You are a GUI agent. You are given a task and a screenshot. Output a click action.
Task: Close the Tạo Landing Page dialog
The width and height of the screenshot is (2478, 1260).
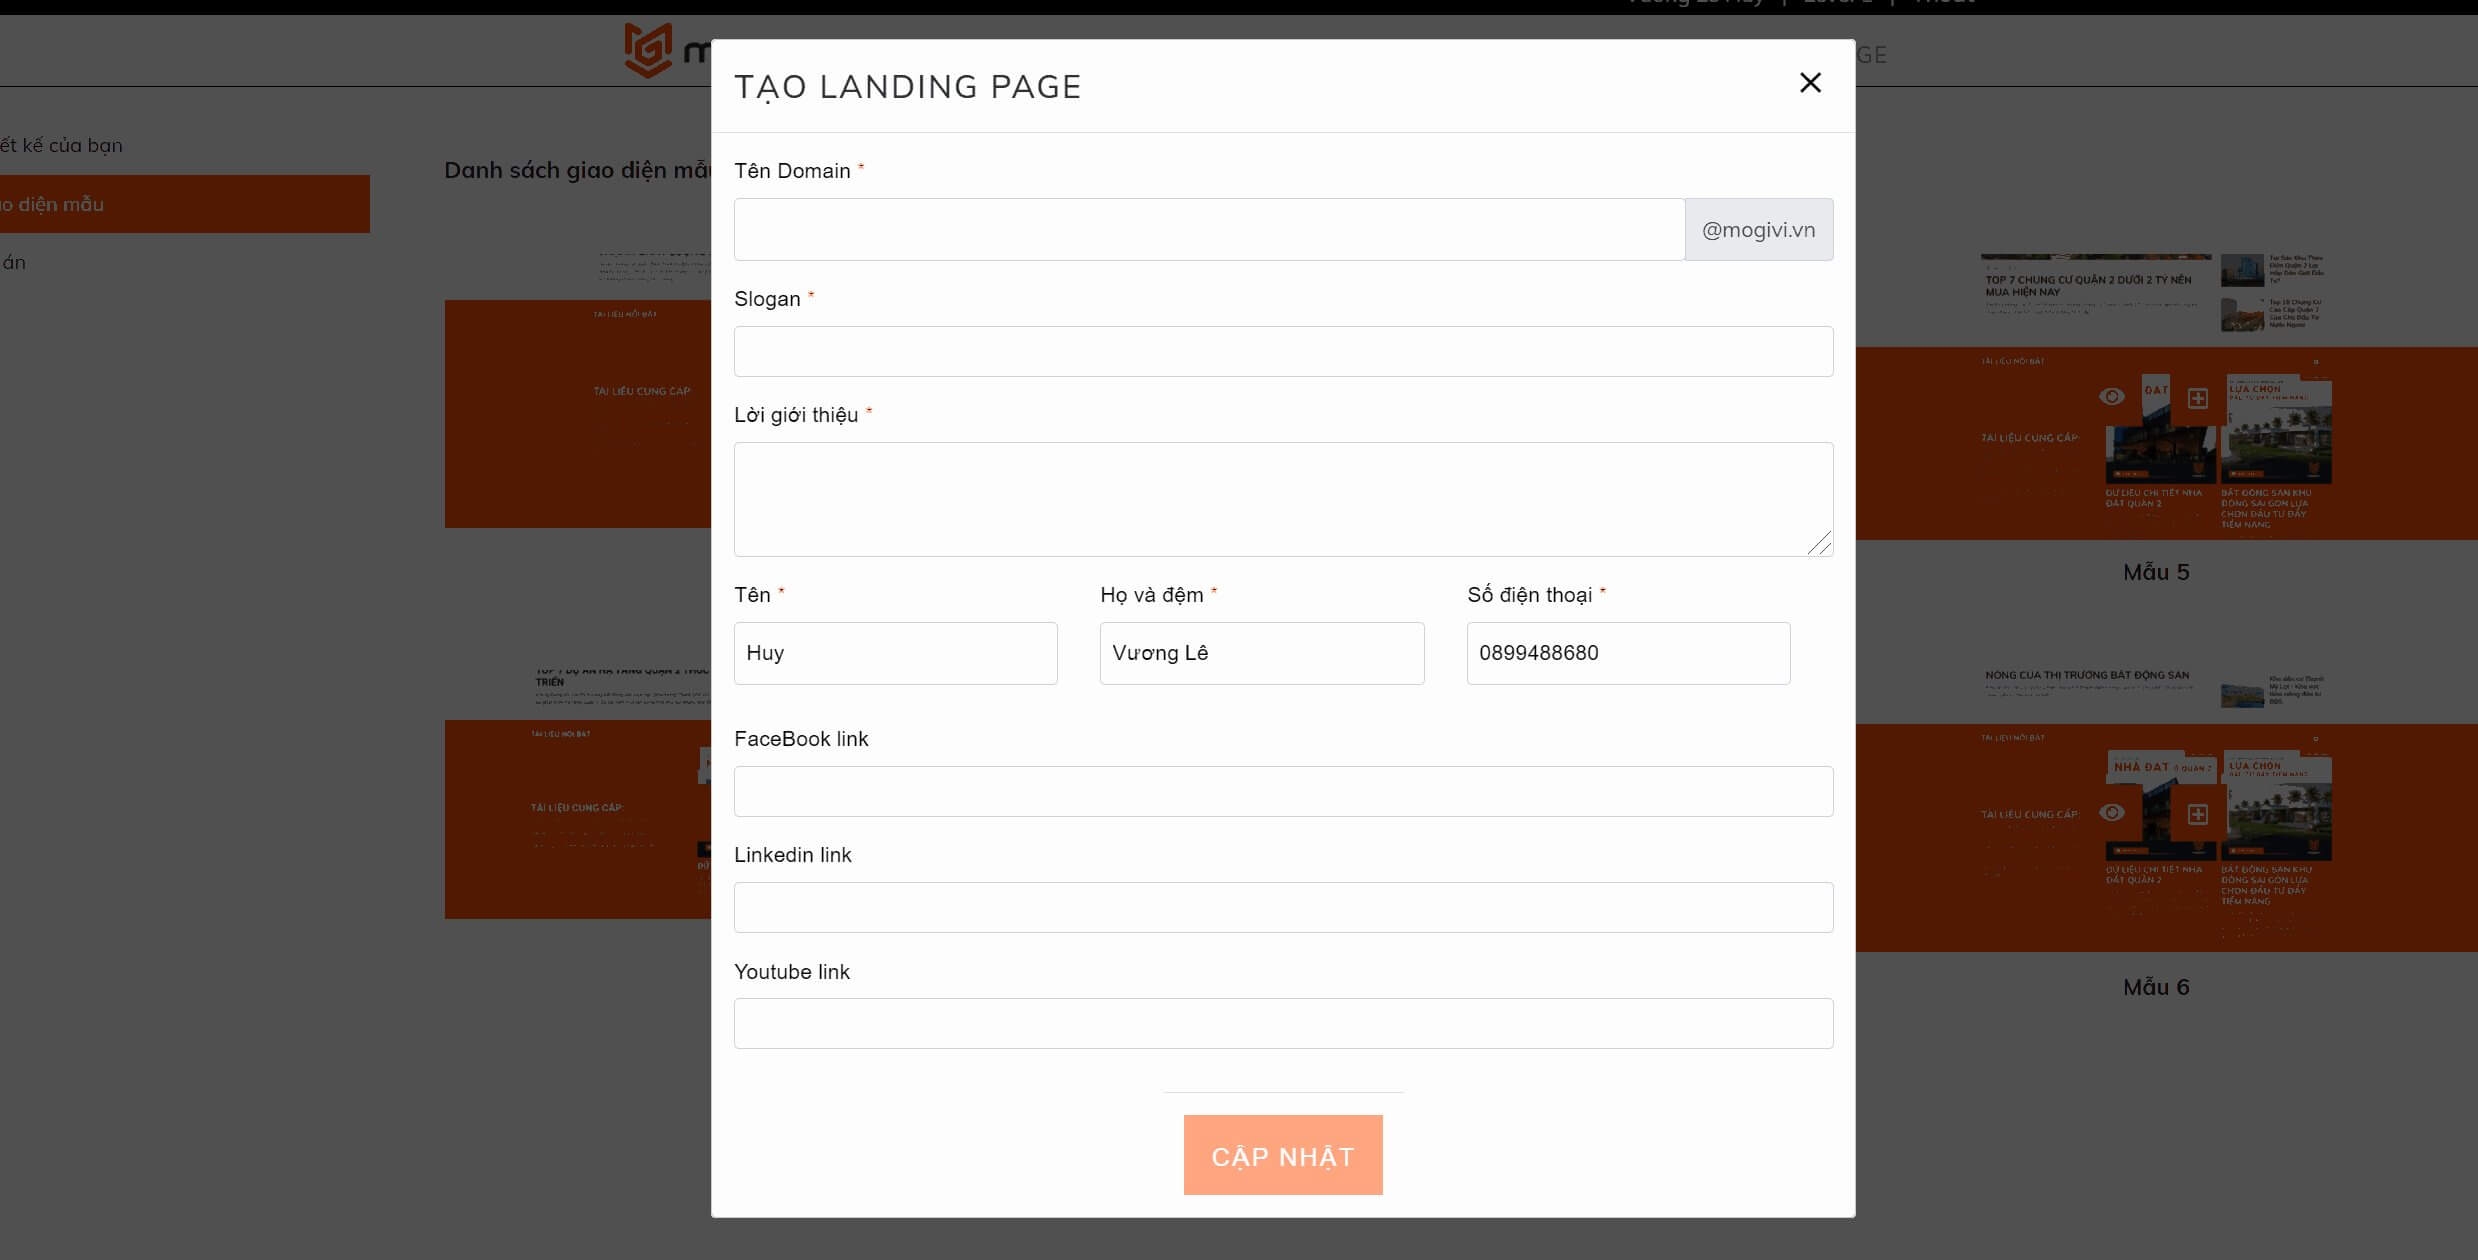[x=1810, y=83]
